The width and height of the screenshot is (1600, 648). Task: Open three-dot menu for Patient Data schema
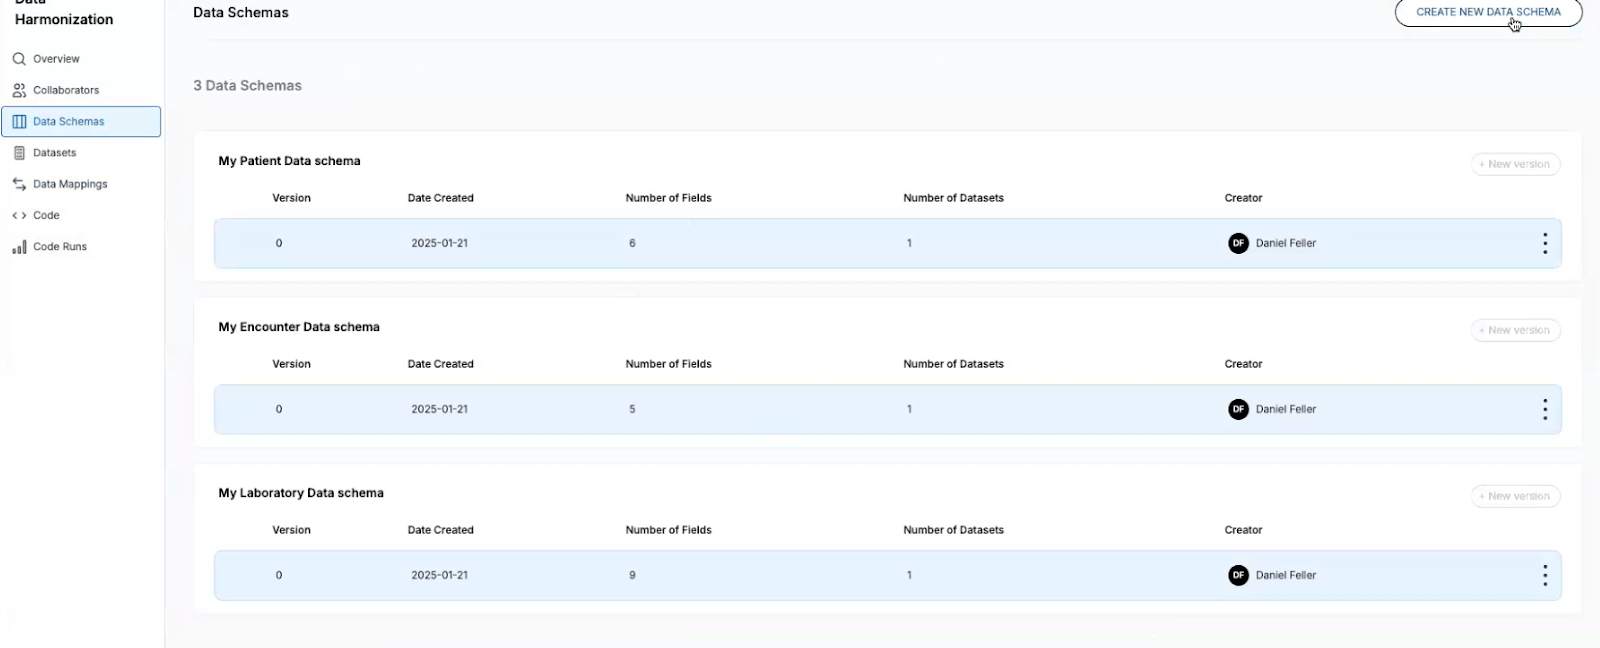[x=1545, y=243]
